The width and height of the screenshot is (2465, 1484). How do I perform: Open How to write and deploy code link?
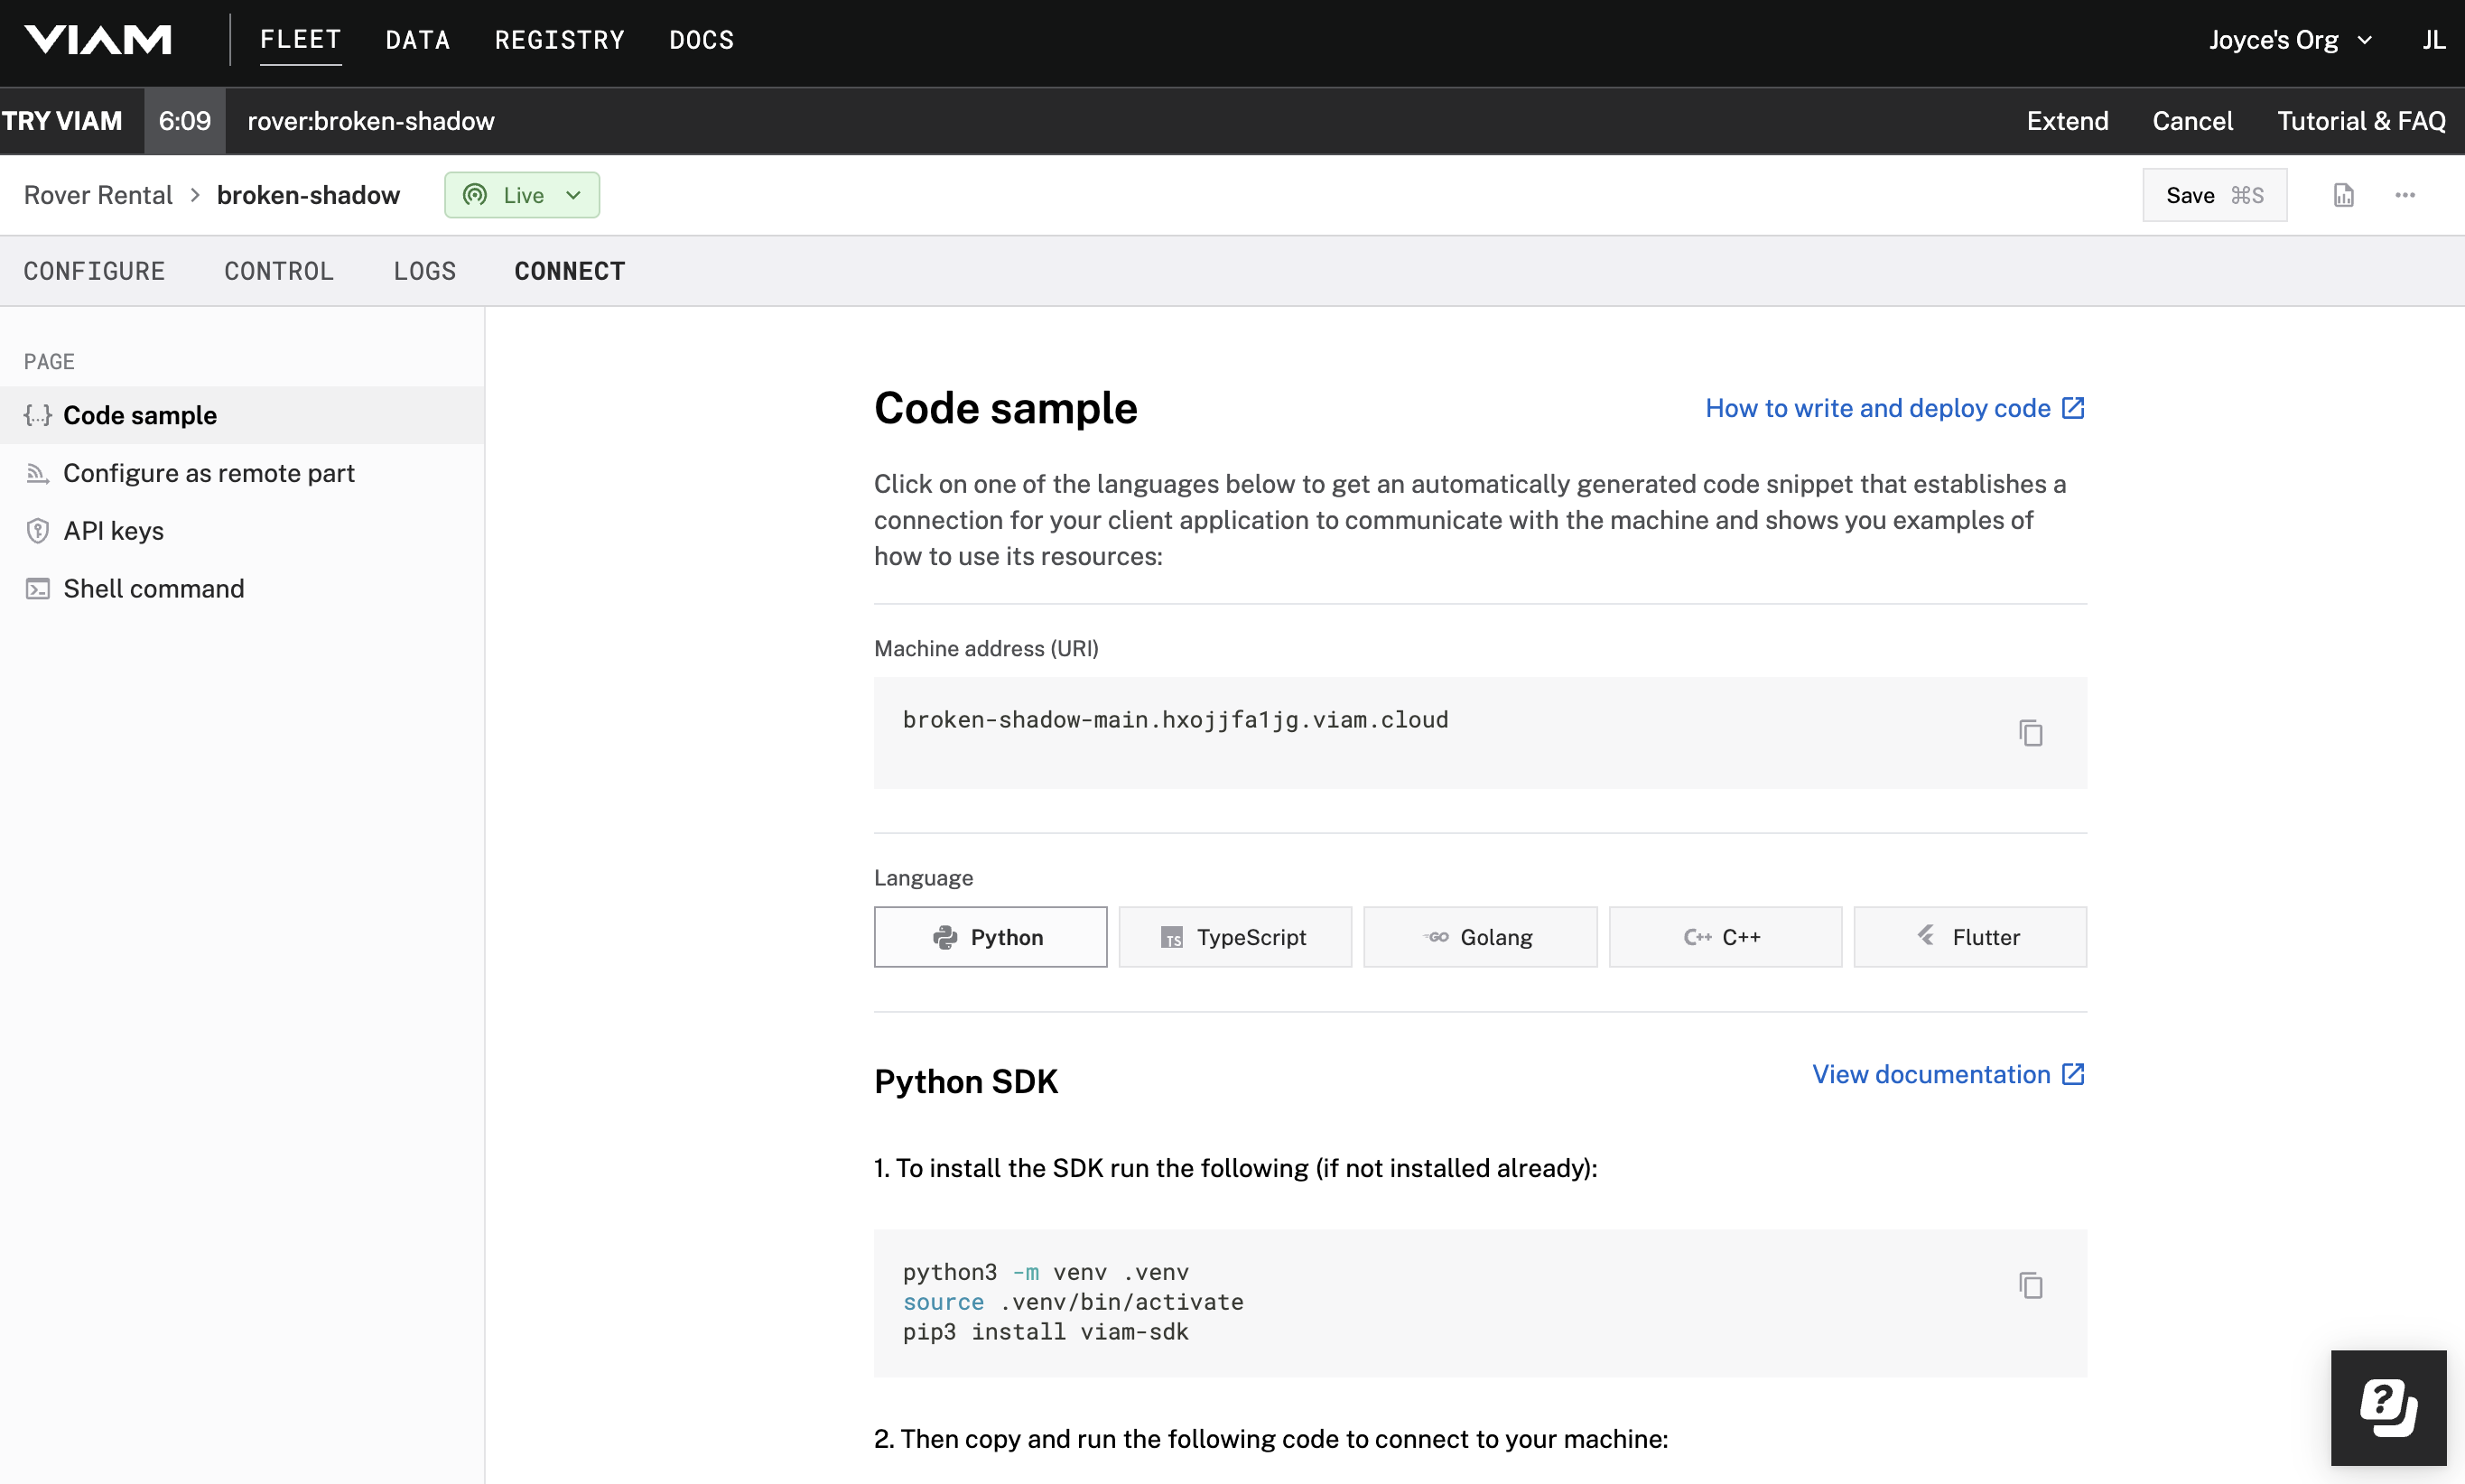pyautogui.click(x=1894, y=406)
